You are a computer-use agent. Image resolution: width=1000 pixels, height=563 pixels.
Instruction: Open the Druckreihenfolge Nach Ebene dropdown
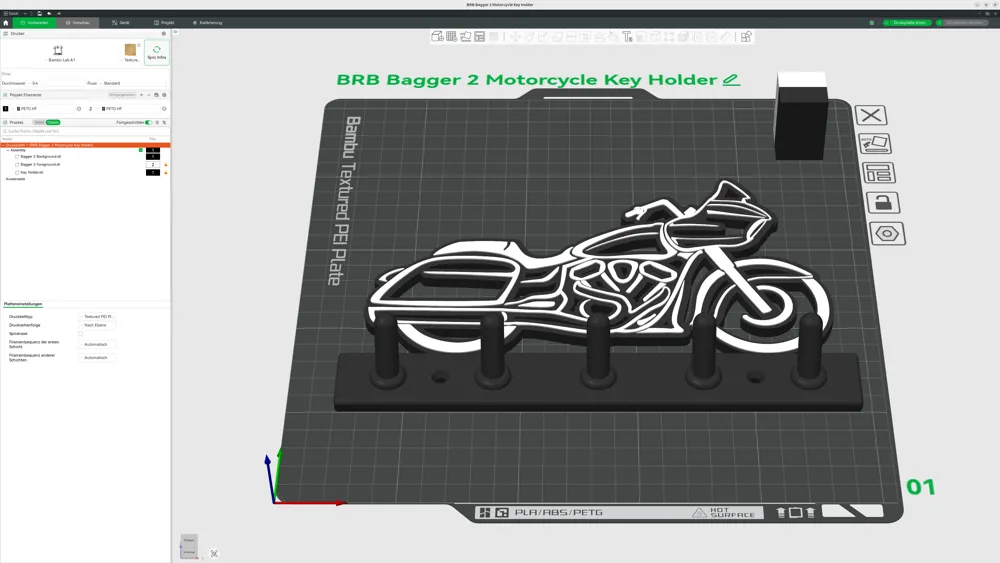point(97,325)
